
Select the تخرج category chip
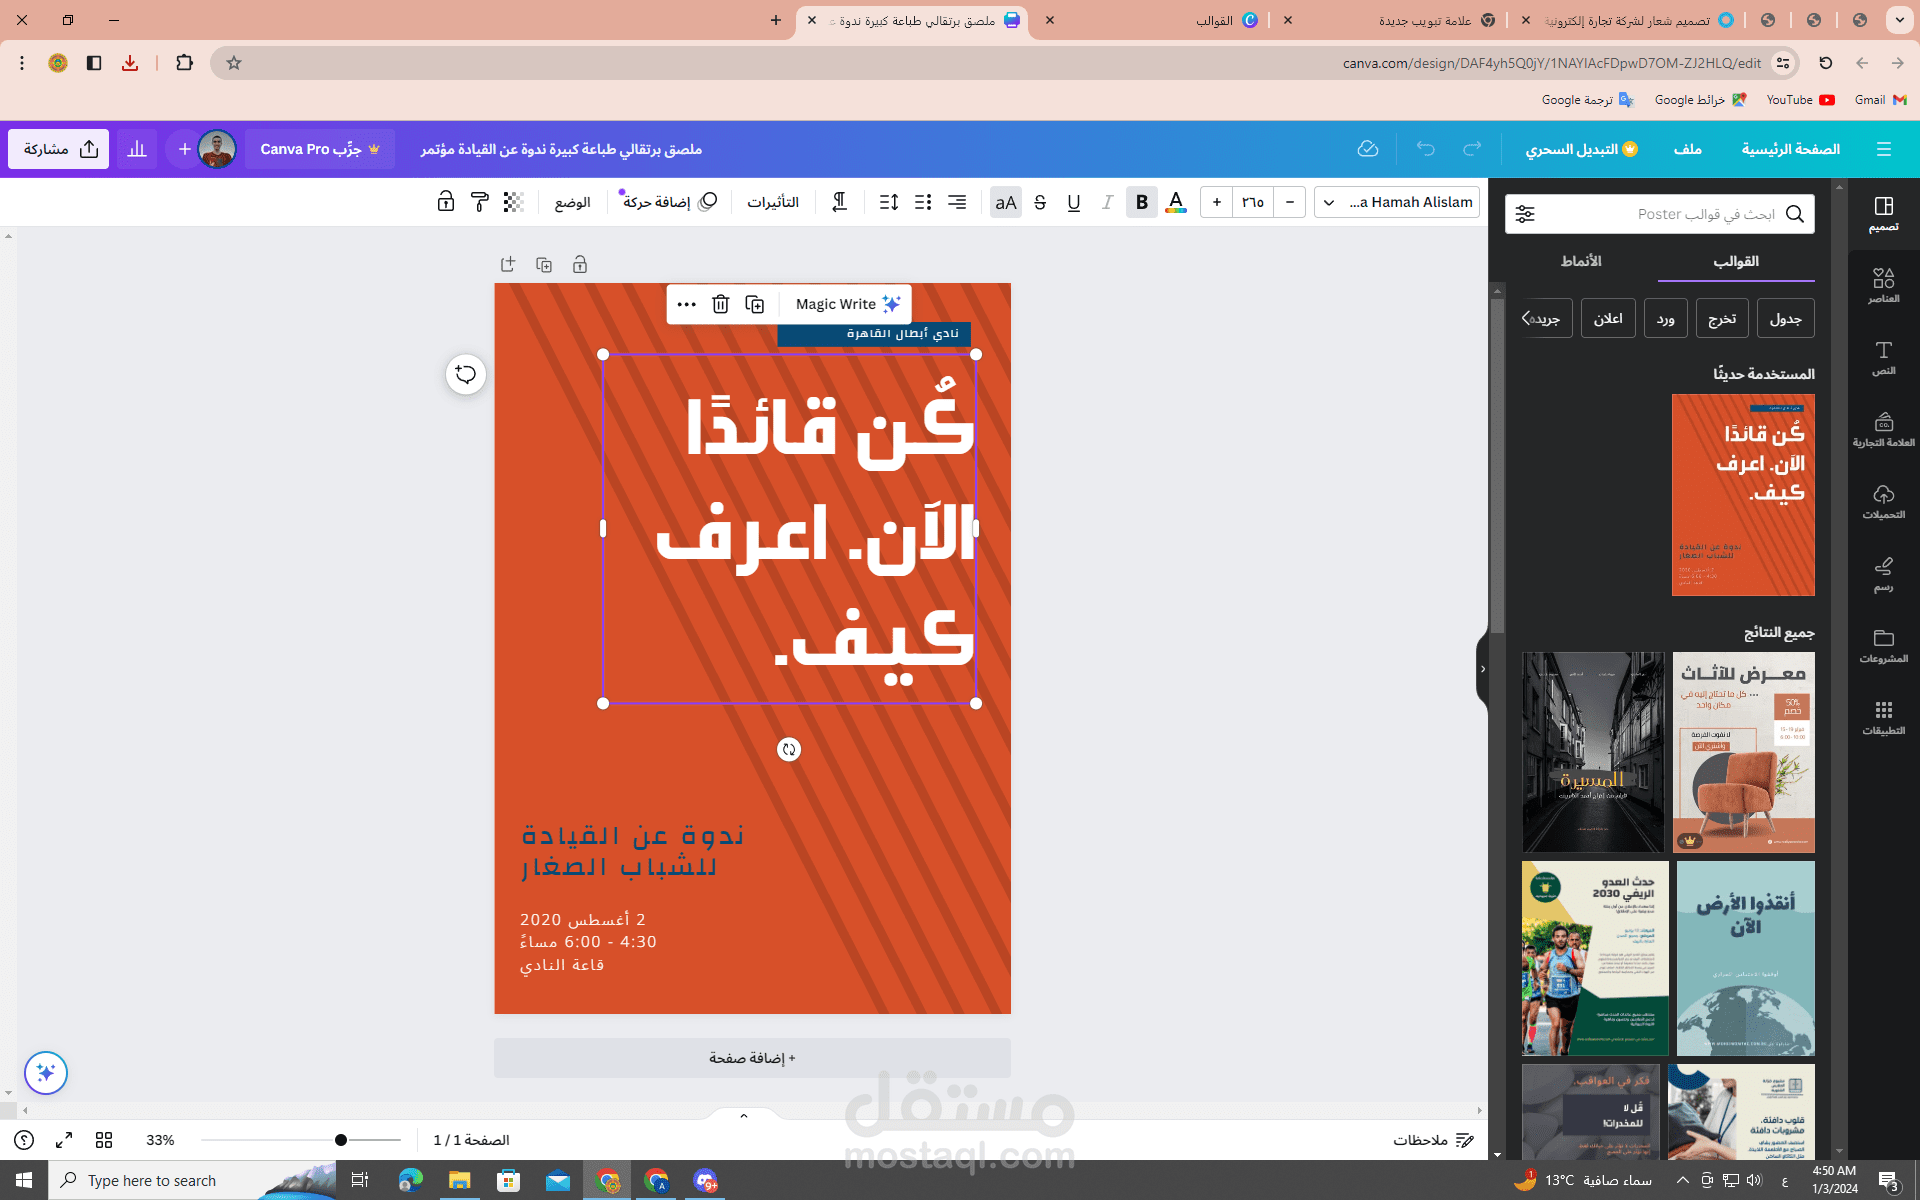pyautogui.click(x=1722, y=318)
